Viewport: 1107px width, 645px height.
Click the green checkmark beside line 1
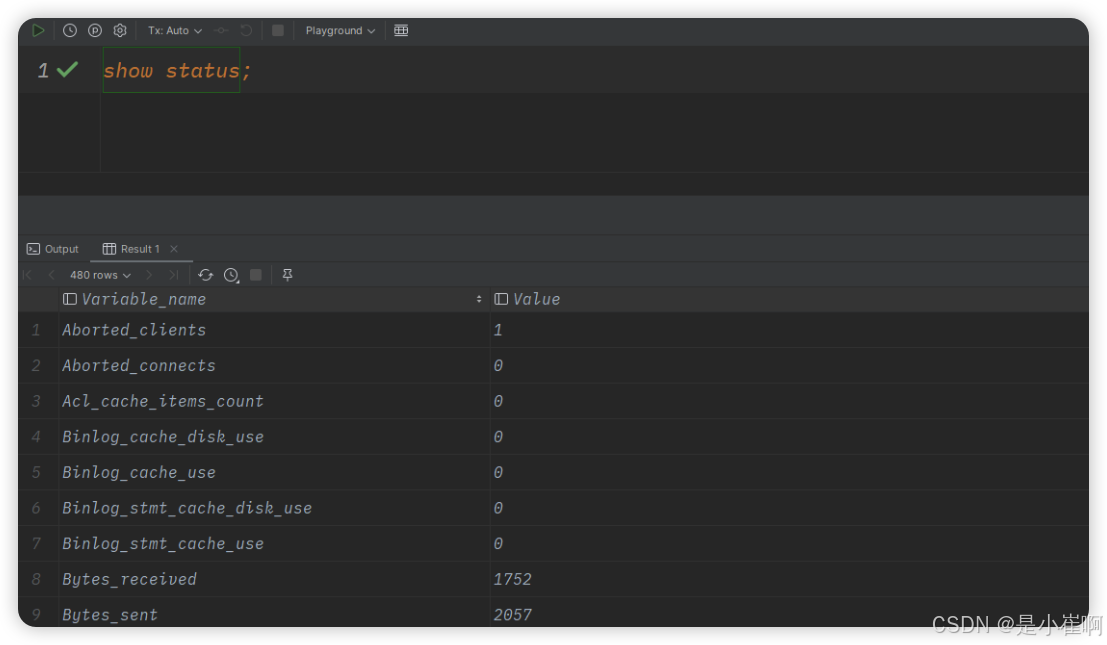(68, 70)
